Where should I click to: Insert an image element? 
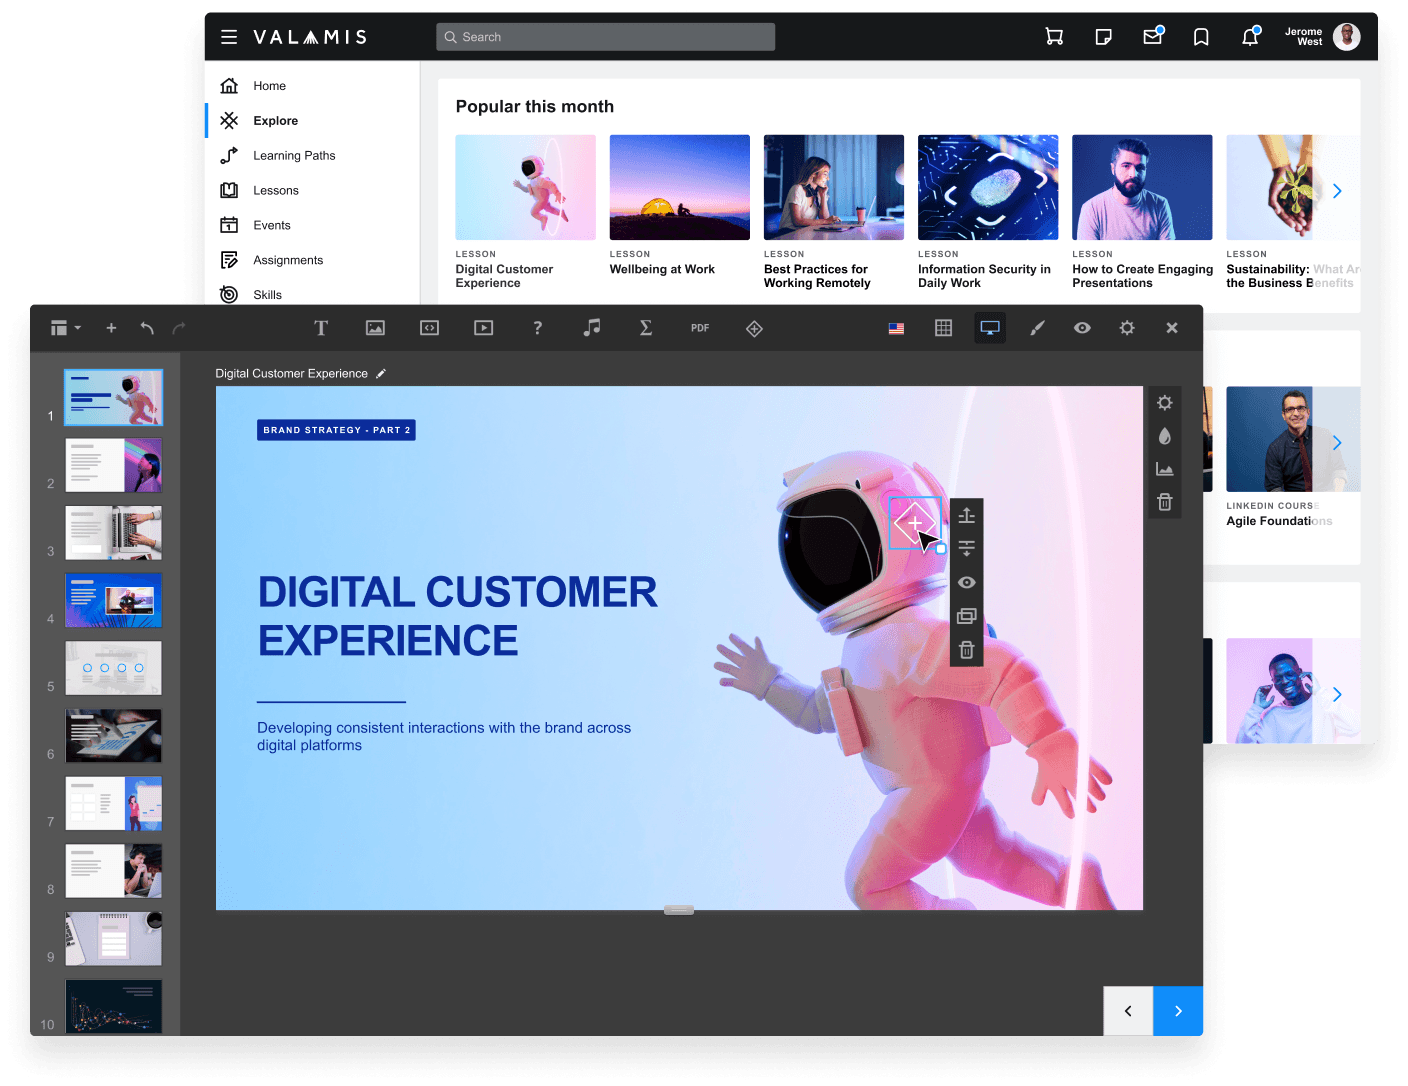[x=375, y=328]
